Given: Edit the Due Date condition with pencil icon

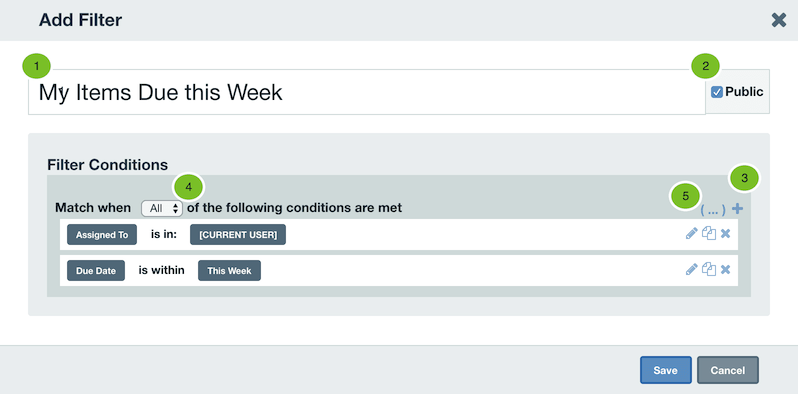Looking at the screenshot, I should coord(691,269).
